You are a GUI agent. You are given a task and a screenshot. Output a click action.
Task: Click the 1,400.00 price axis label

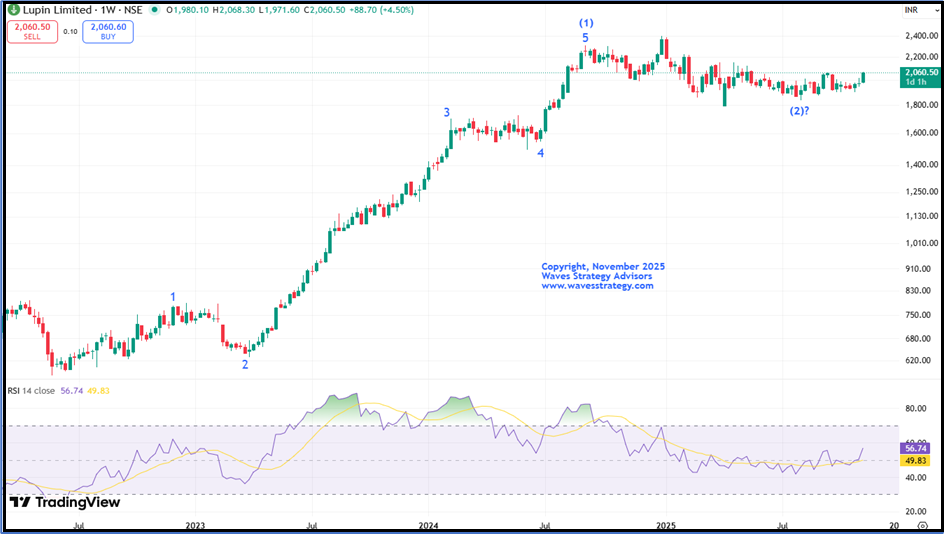tap(921, 164)
